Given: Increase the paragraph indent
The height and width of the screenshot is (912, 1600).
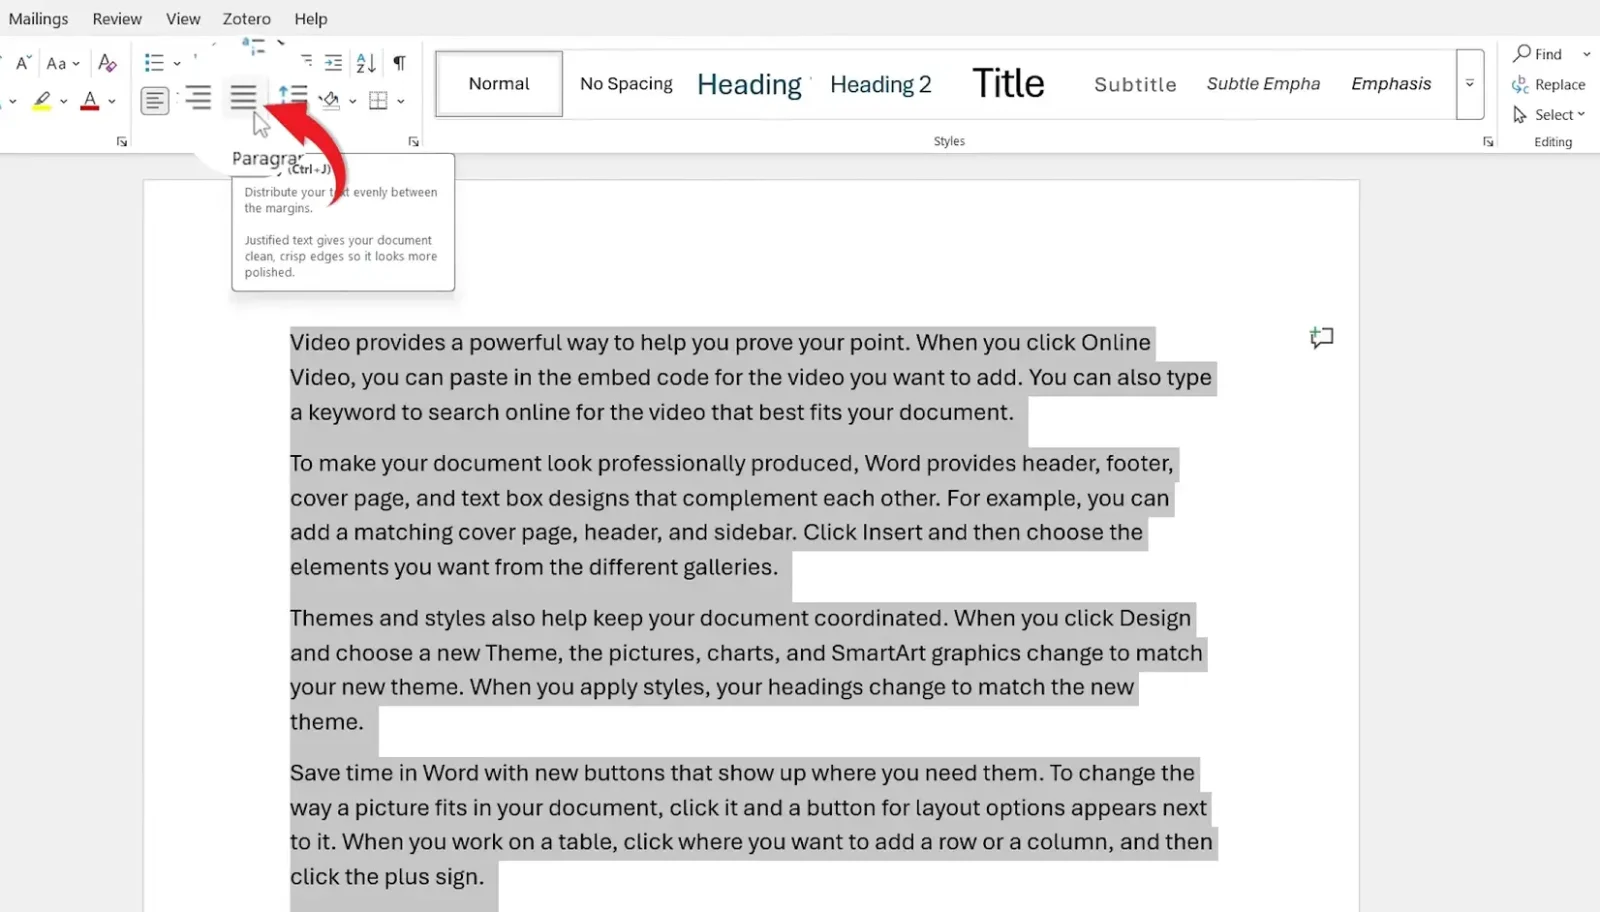Looking at the screenshot, I should pos(333,63).
